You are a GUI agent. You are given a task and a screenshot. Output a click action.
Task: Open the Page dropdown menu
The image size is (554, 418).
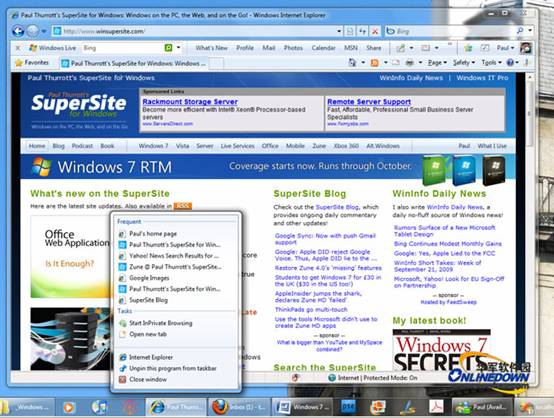coord(437,63)
